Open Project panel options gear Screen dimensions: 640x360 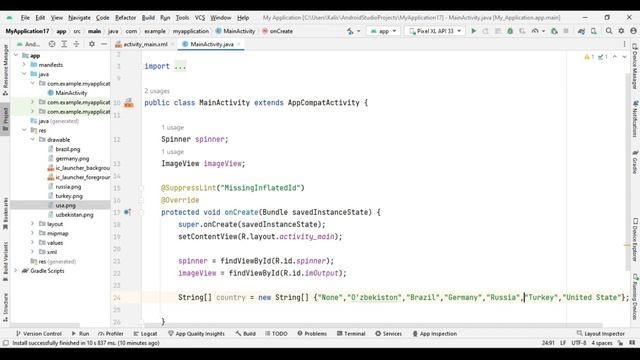92,44
